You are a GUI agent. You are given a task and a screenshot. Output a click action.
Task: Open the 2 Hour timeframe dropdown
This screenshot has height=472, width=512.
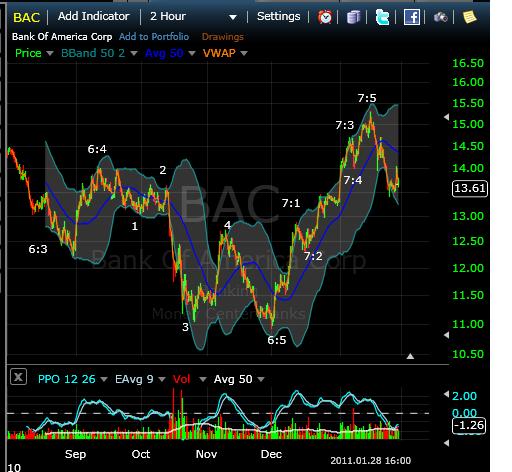pyautogui.click(x=193, y=16)
